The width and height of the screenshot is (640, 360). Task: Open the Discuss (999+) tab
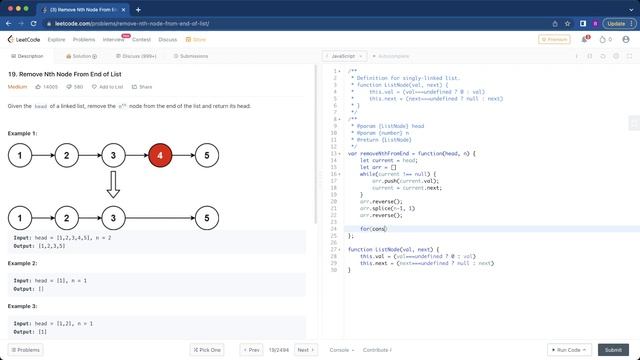pyautogui.click(x=136, y=56)
